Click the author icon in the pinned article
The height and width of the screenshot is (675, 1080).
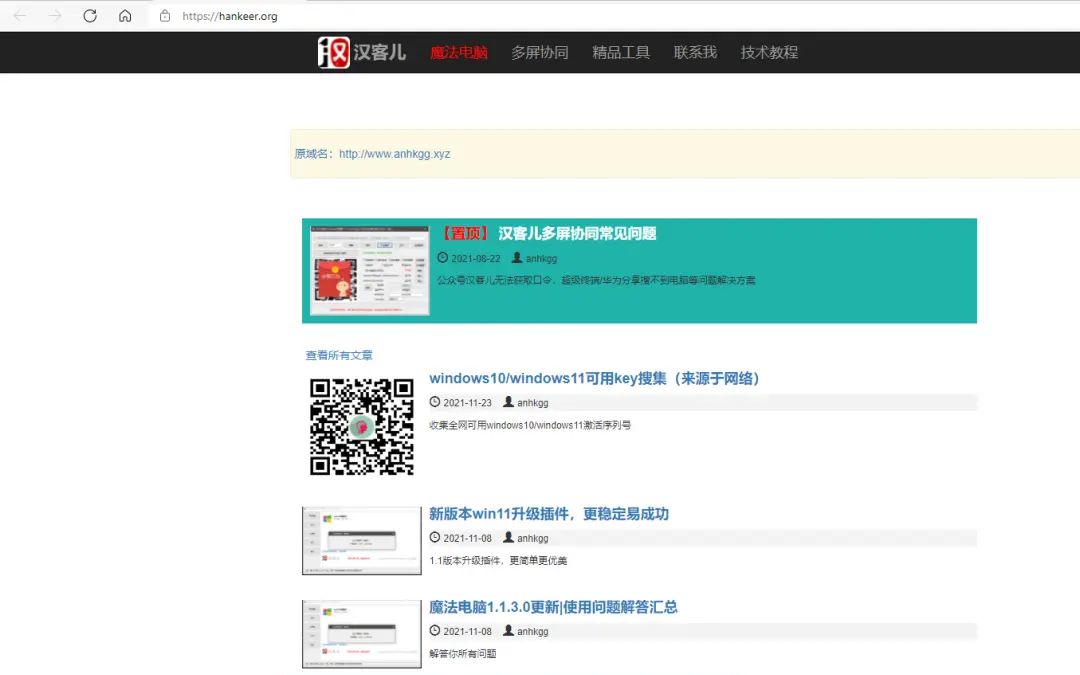pyautogui.click(x=517, y=258)
